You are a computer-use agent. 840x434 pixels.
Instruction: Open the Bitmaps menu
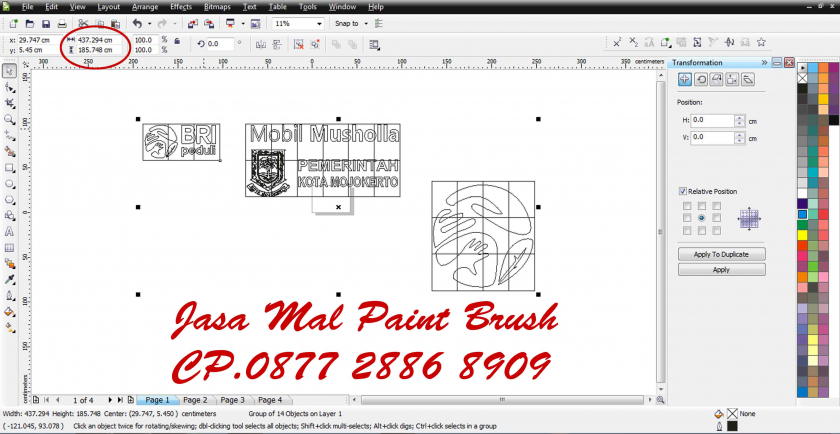tap(216, 7)
